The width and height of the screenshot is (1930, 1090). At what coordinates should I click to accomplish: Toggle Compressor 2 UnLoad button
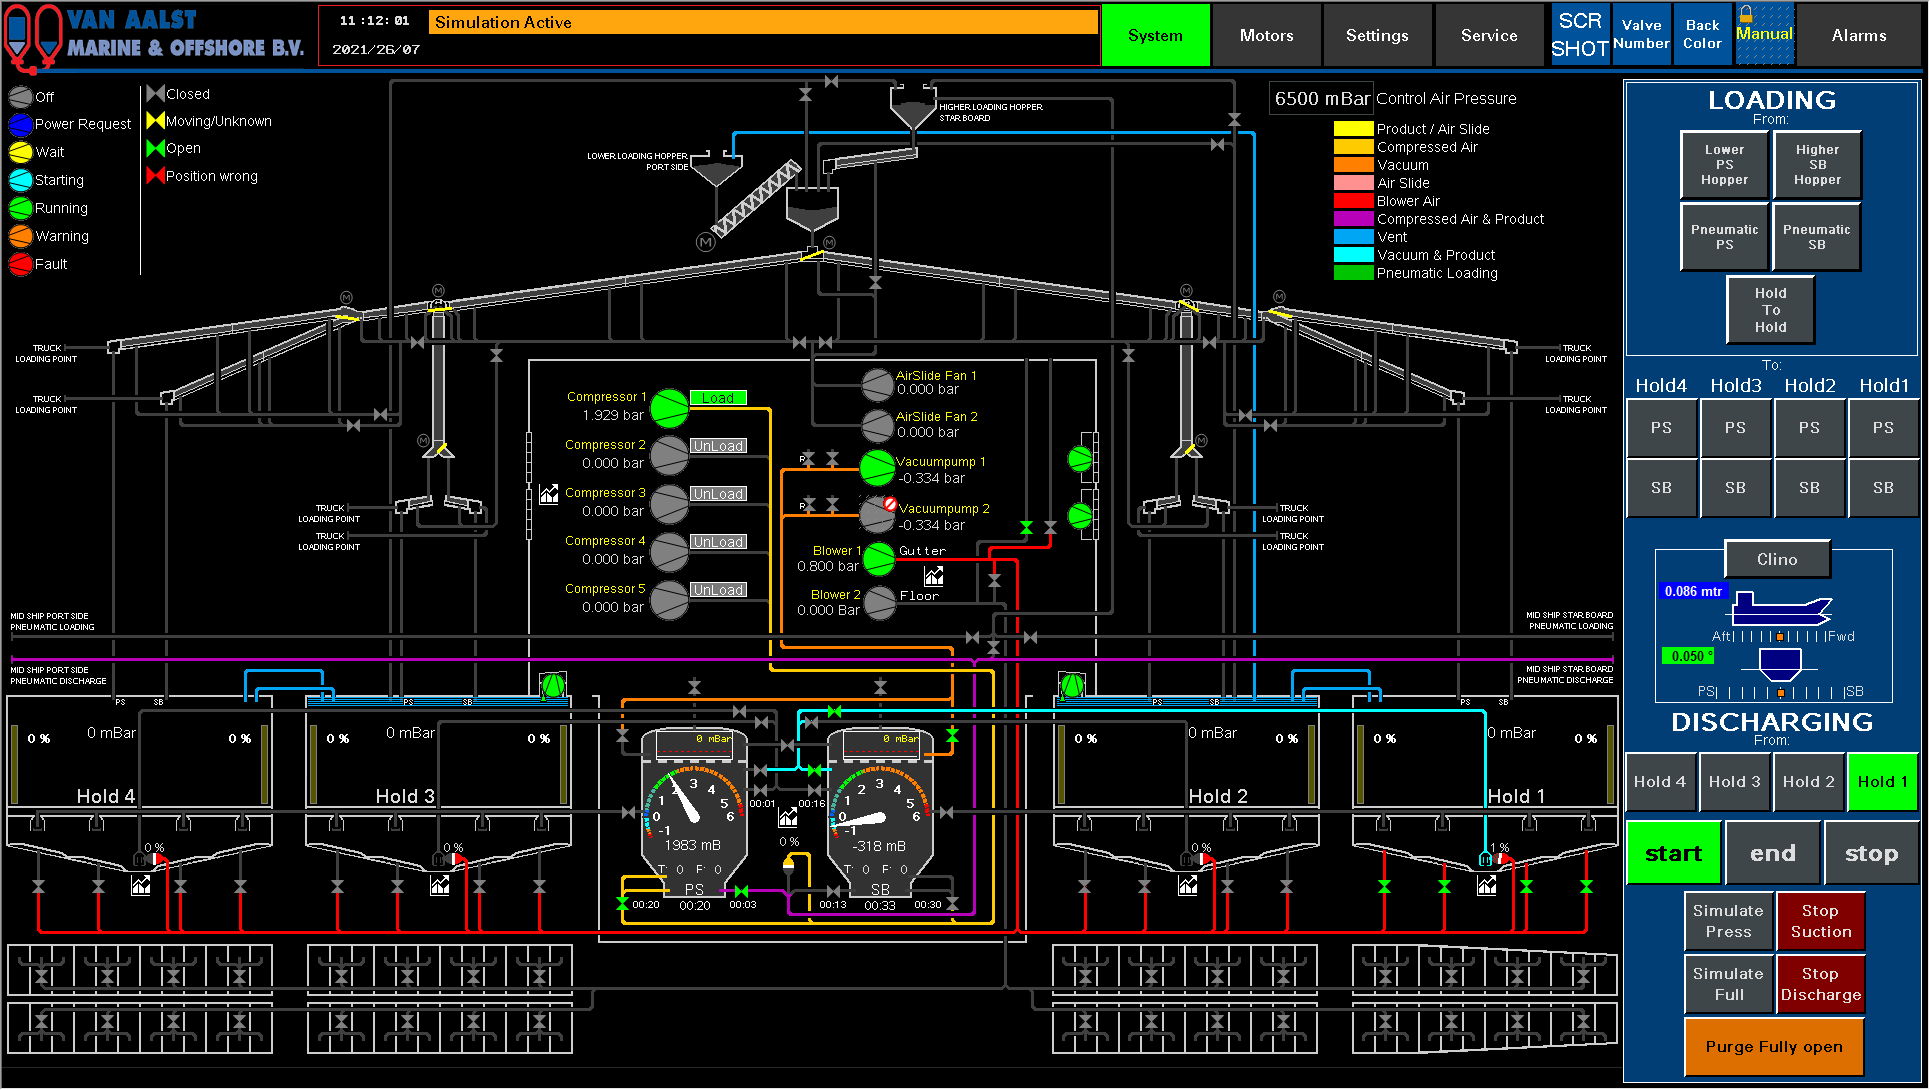(x=718, y=446)
